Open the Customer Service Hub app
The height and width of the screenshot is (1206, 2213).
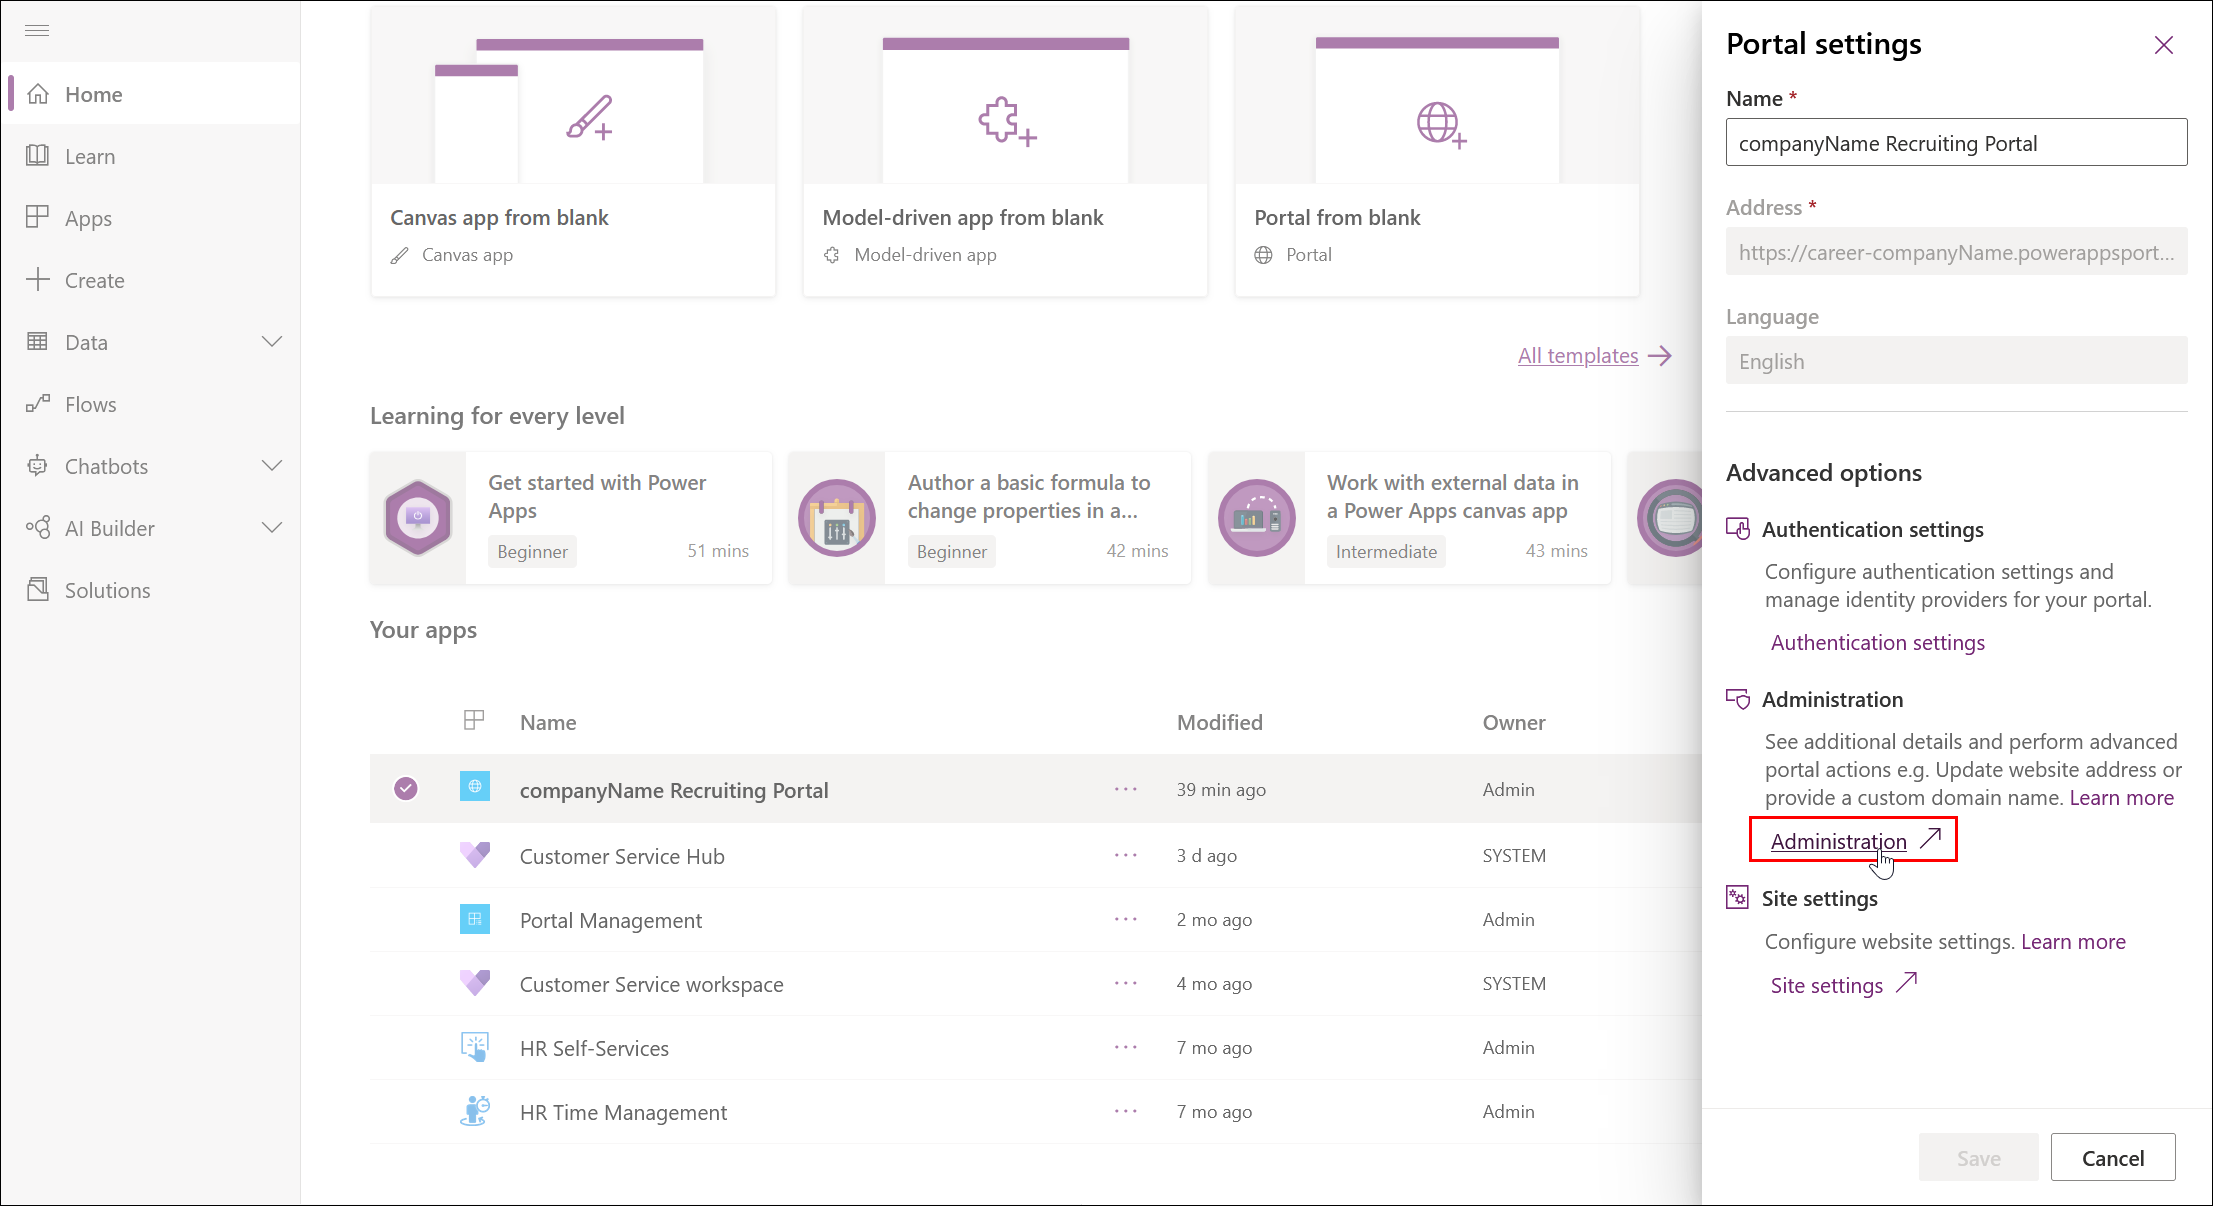click(622, 857)
